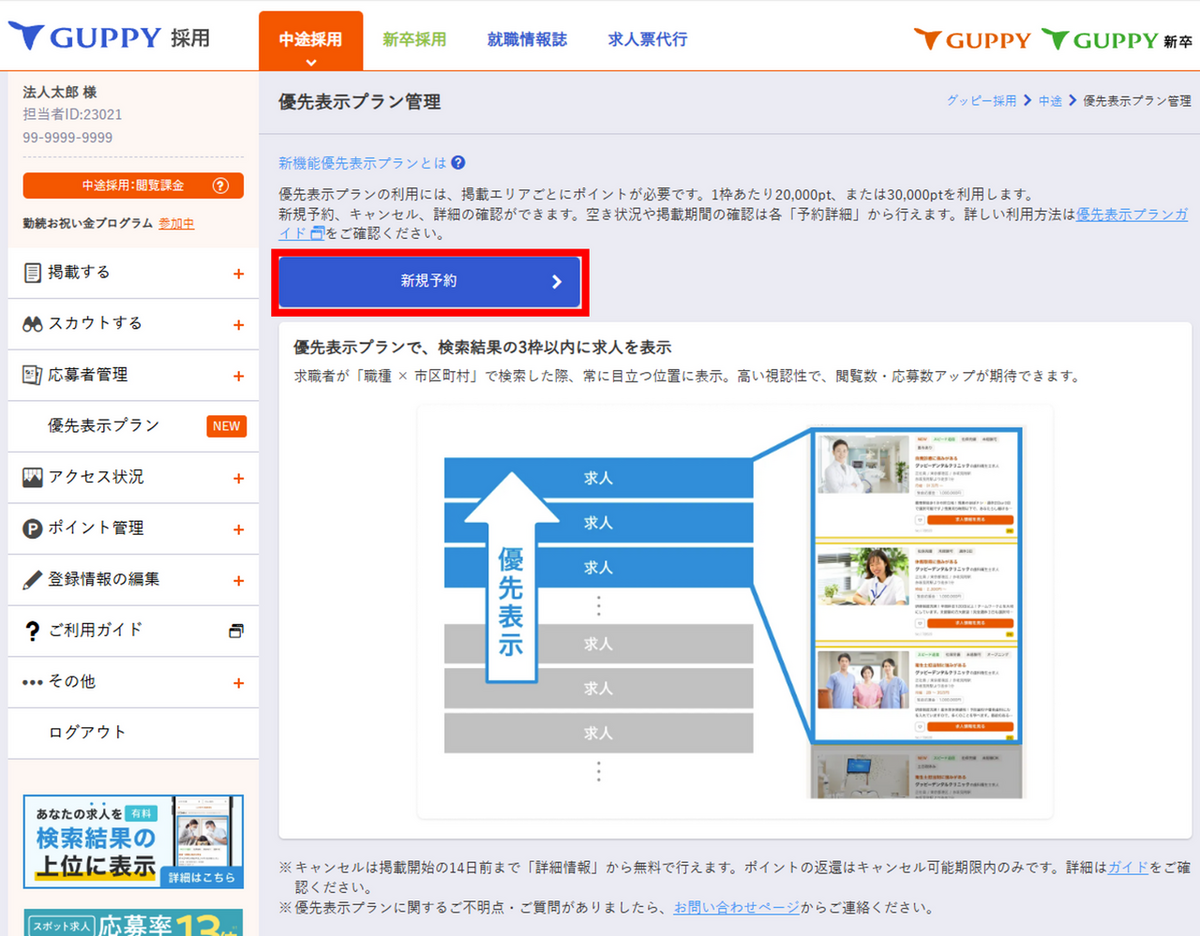The width and height of the screenshot is (1200, 936).
Task: Expand the 掲載する menu with plus sign
Action: 238,274
